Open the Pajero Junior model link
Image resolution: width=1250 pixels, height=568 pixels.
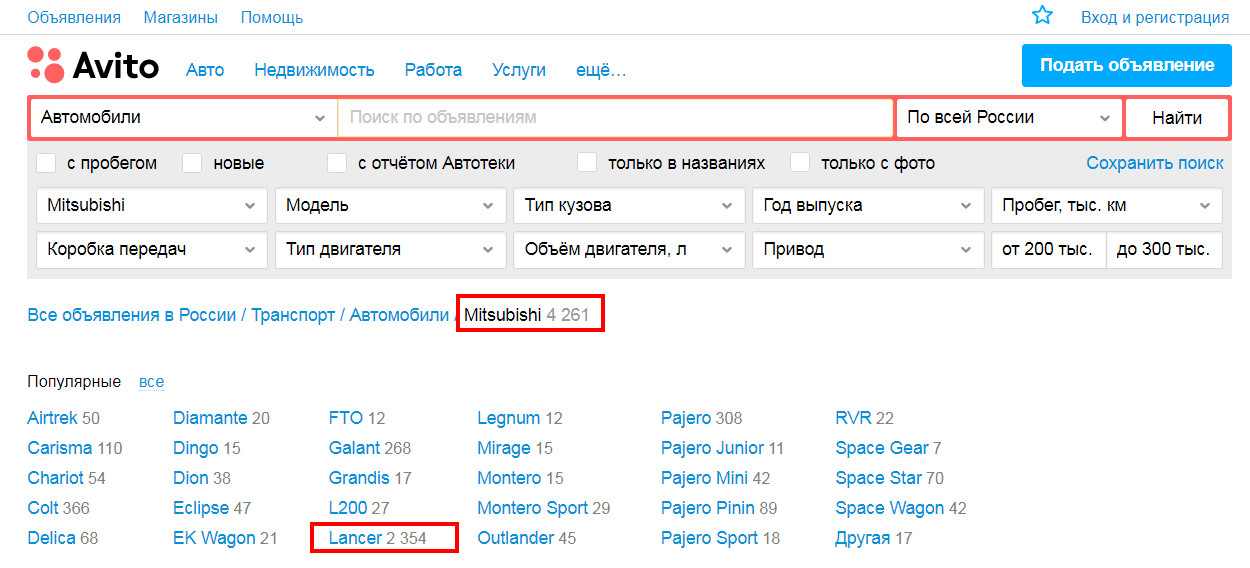(712, 448)
